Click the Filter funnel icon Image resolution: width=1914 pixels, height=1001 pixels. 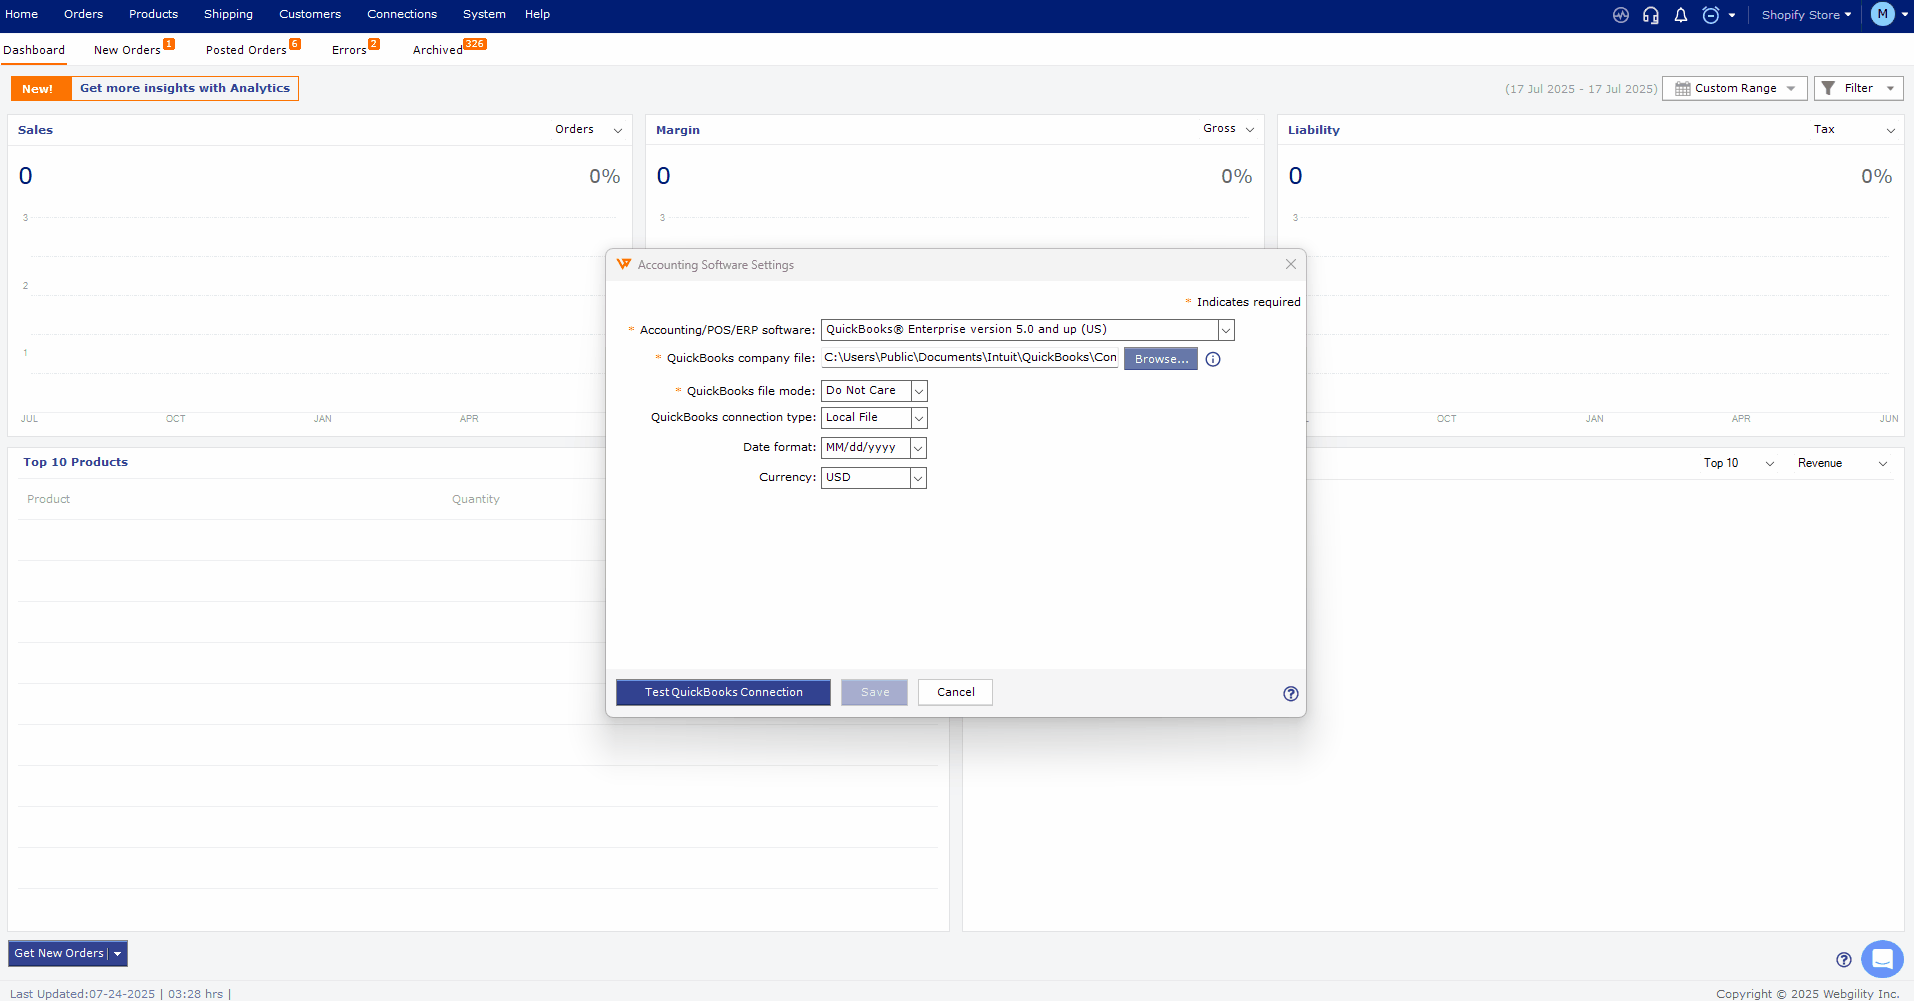[x=1828, y=88]
